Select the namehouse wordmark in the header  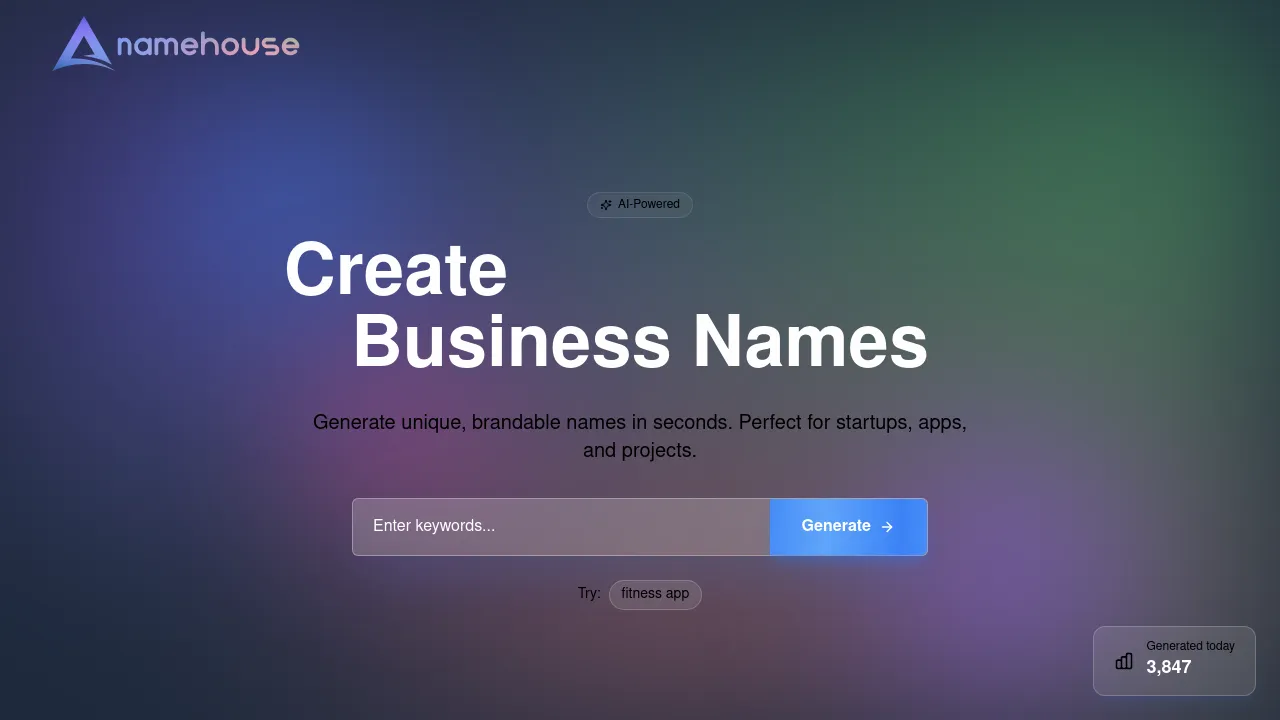[208, 44]
